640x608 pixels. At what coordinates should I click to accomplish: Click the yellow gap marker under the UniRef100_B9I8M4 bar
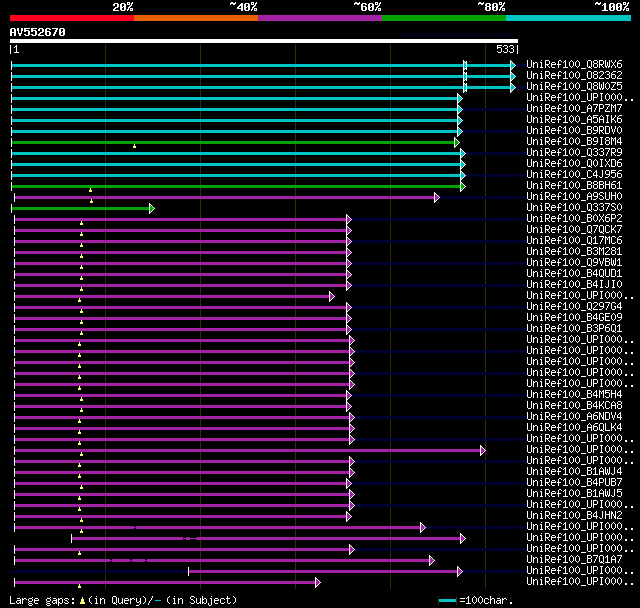click(134, 146)
